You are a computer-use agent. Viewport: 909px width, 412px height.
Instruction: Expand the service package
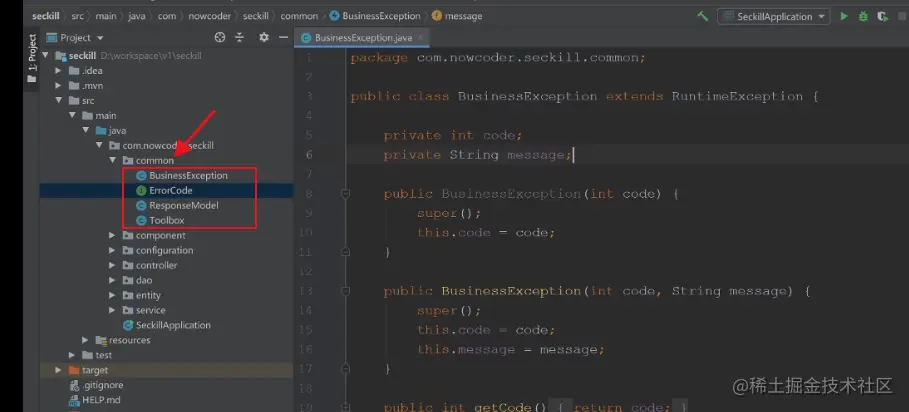[x=113, y=310]
